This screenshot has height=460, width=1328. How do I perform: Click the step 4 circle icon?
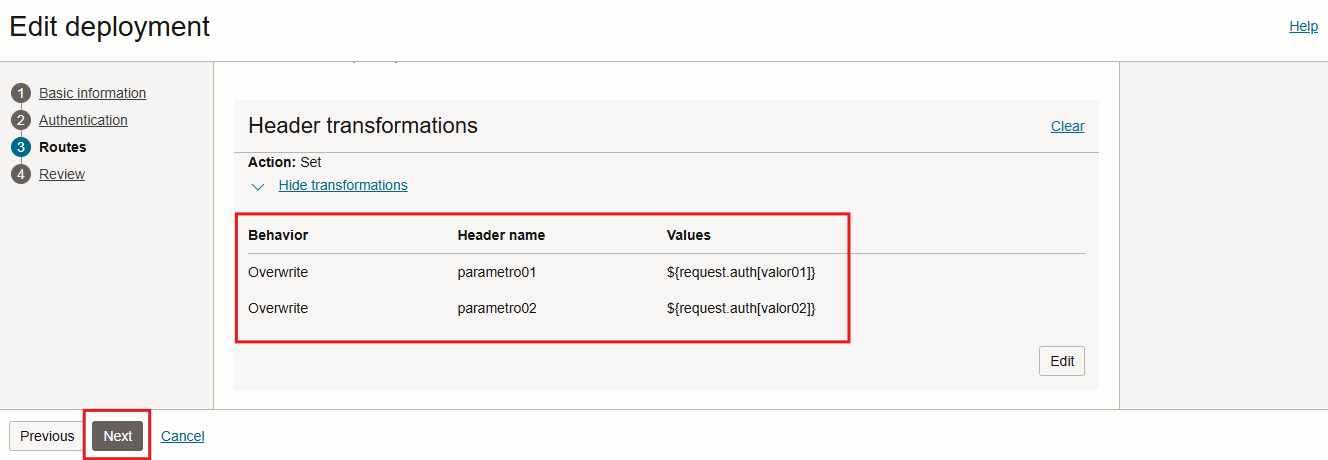point(20,174)
